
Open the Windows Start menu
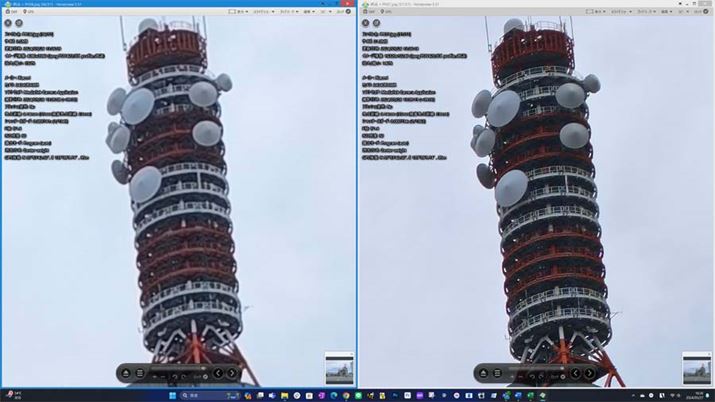172,396
